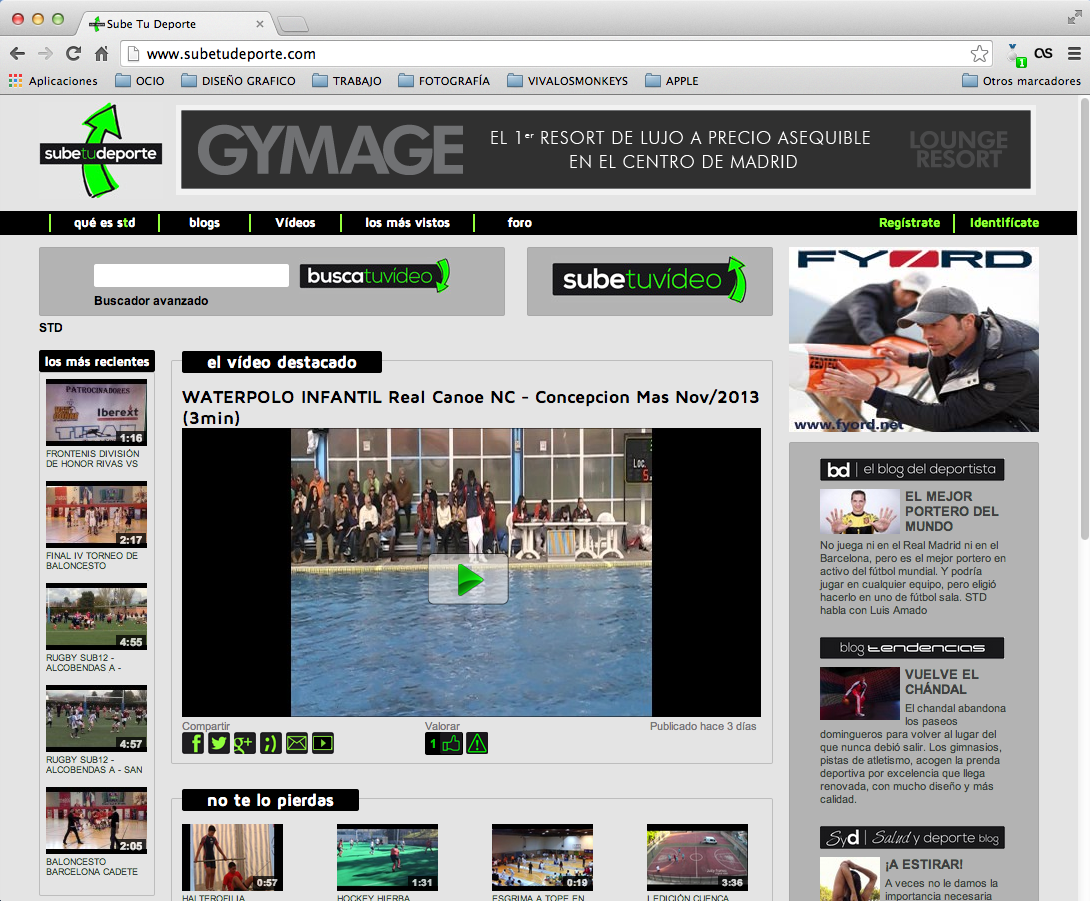Open the DISEÑO GRAFICO bookmarks folder
The image size is (1090, 901).
pyautogui.click(x=238, y=81)
